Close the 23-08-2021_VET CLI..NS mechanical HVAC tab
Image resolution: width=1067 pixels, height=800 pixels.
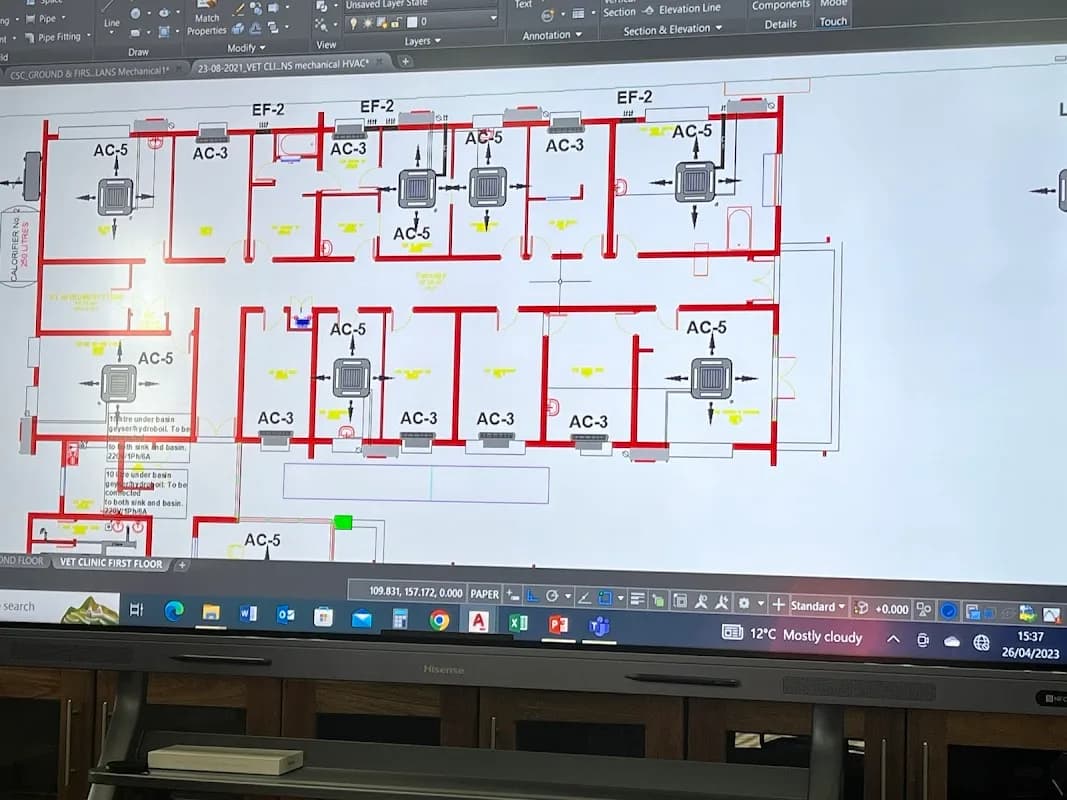click(380, 62)
